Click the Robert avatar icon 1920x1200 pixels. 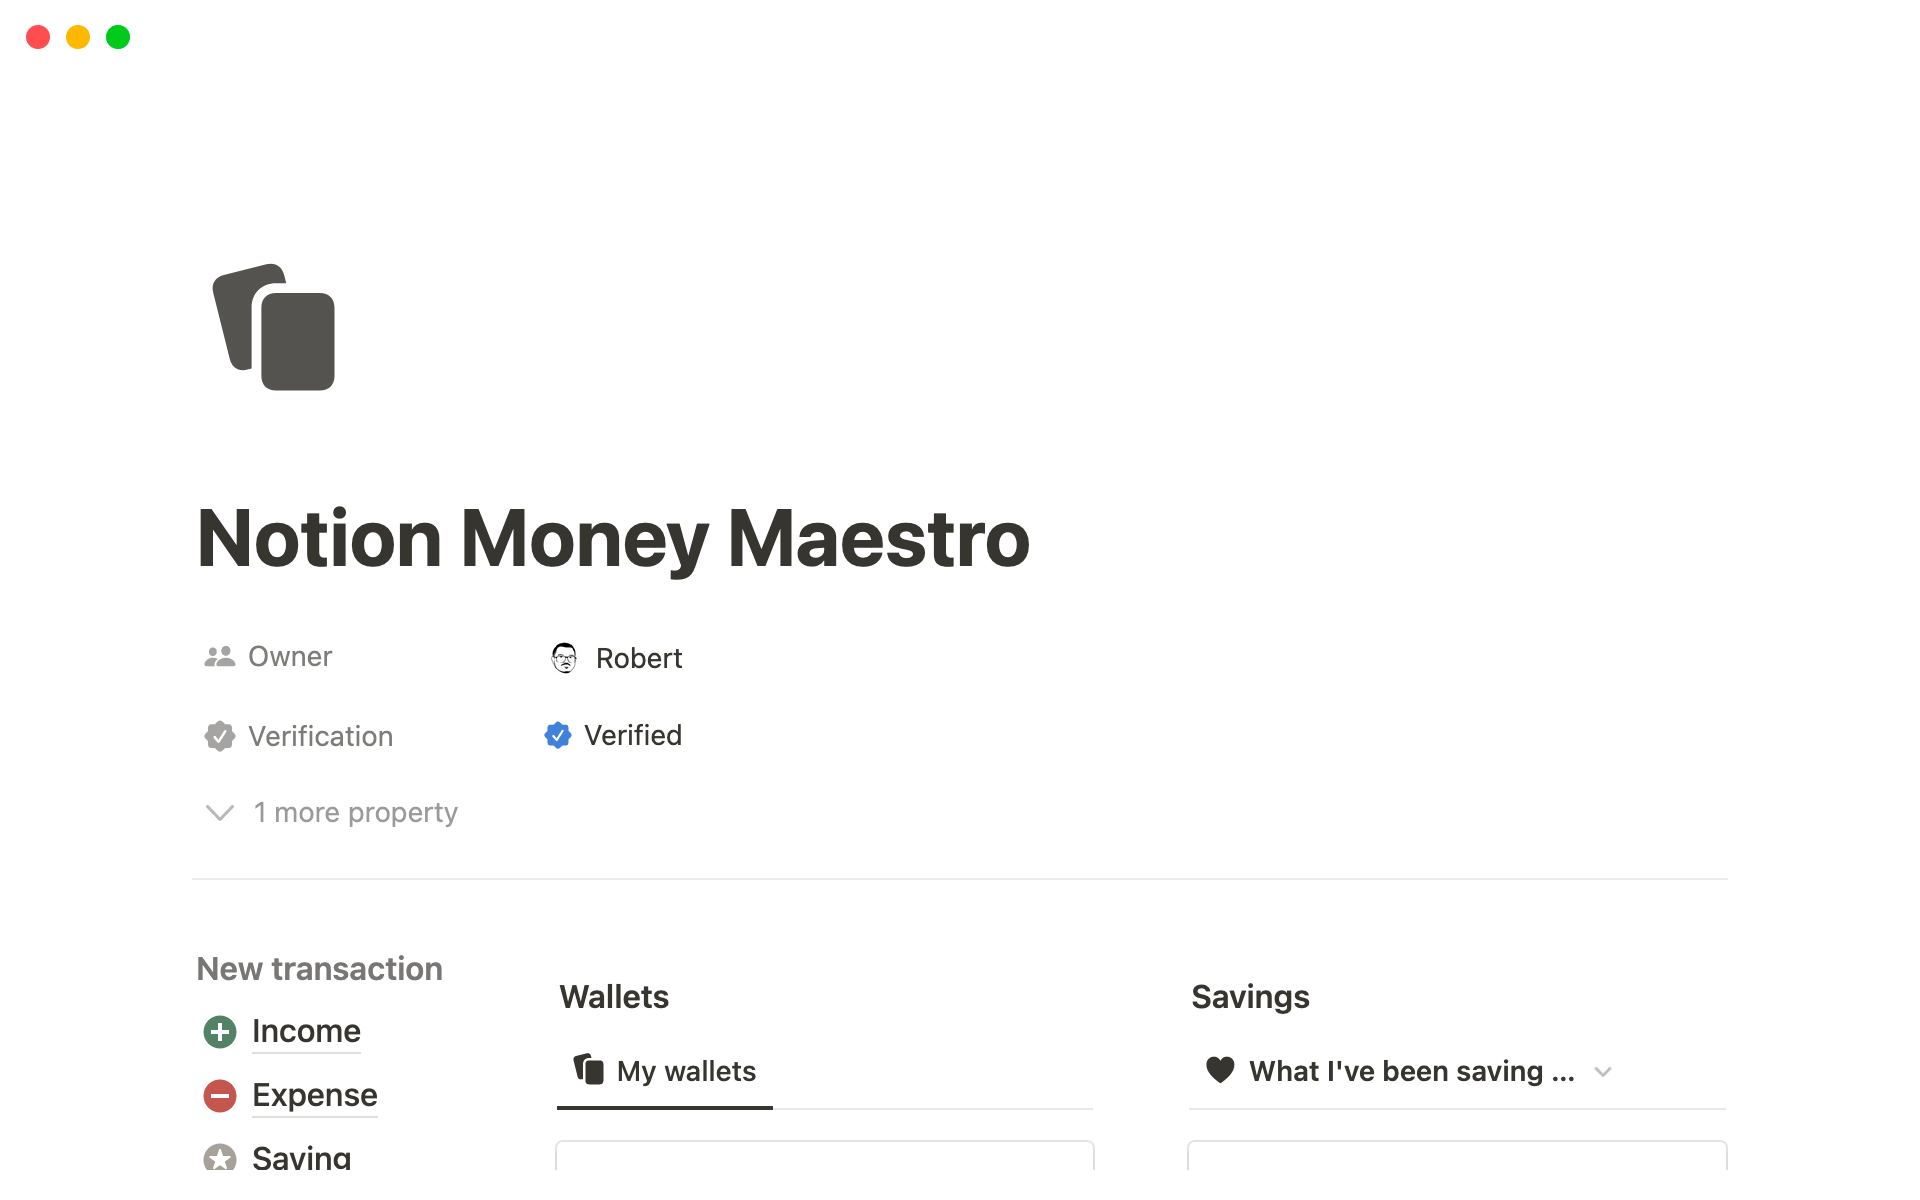click(x=565, y=658)
